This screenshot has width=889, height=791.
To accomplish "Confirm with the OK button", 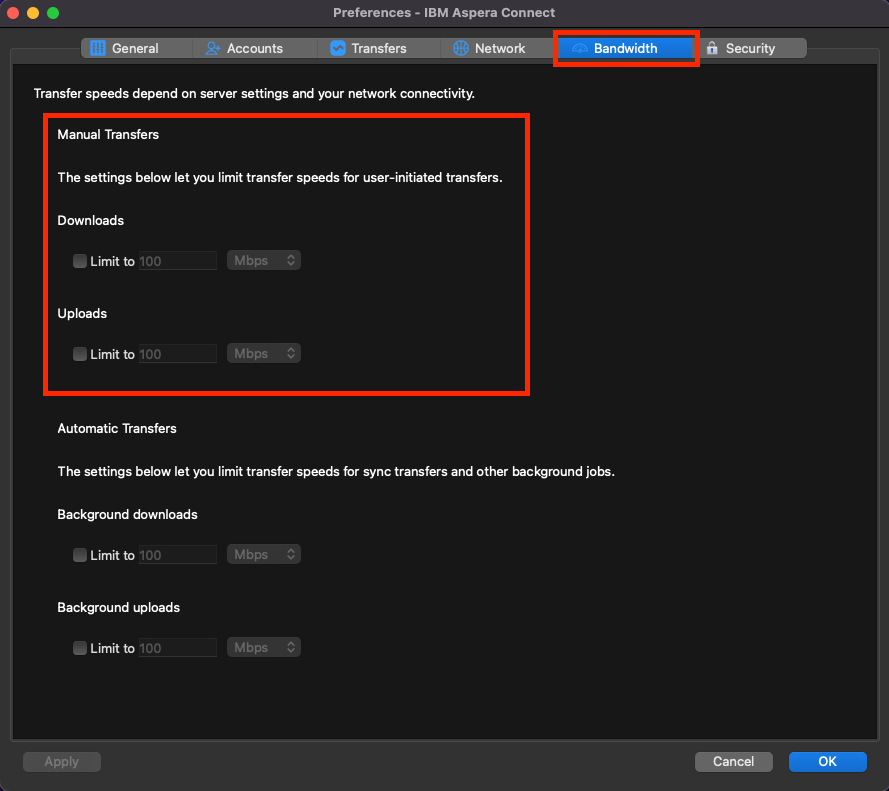I will [828, 762].
